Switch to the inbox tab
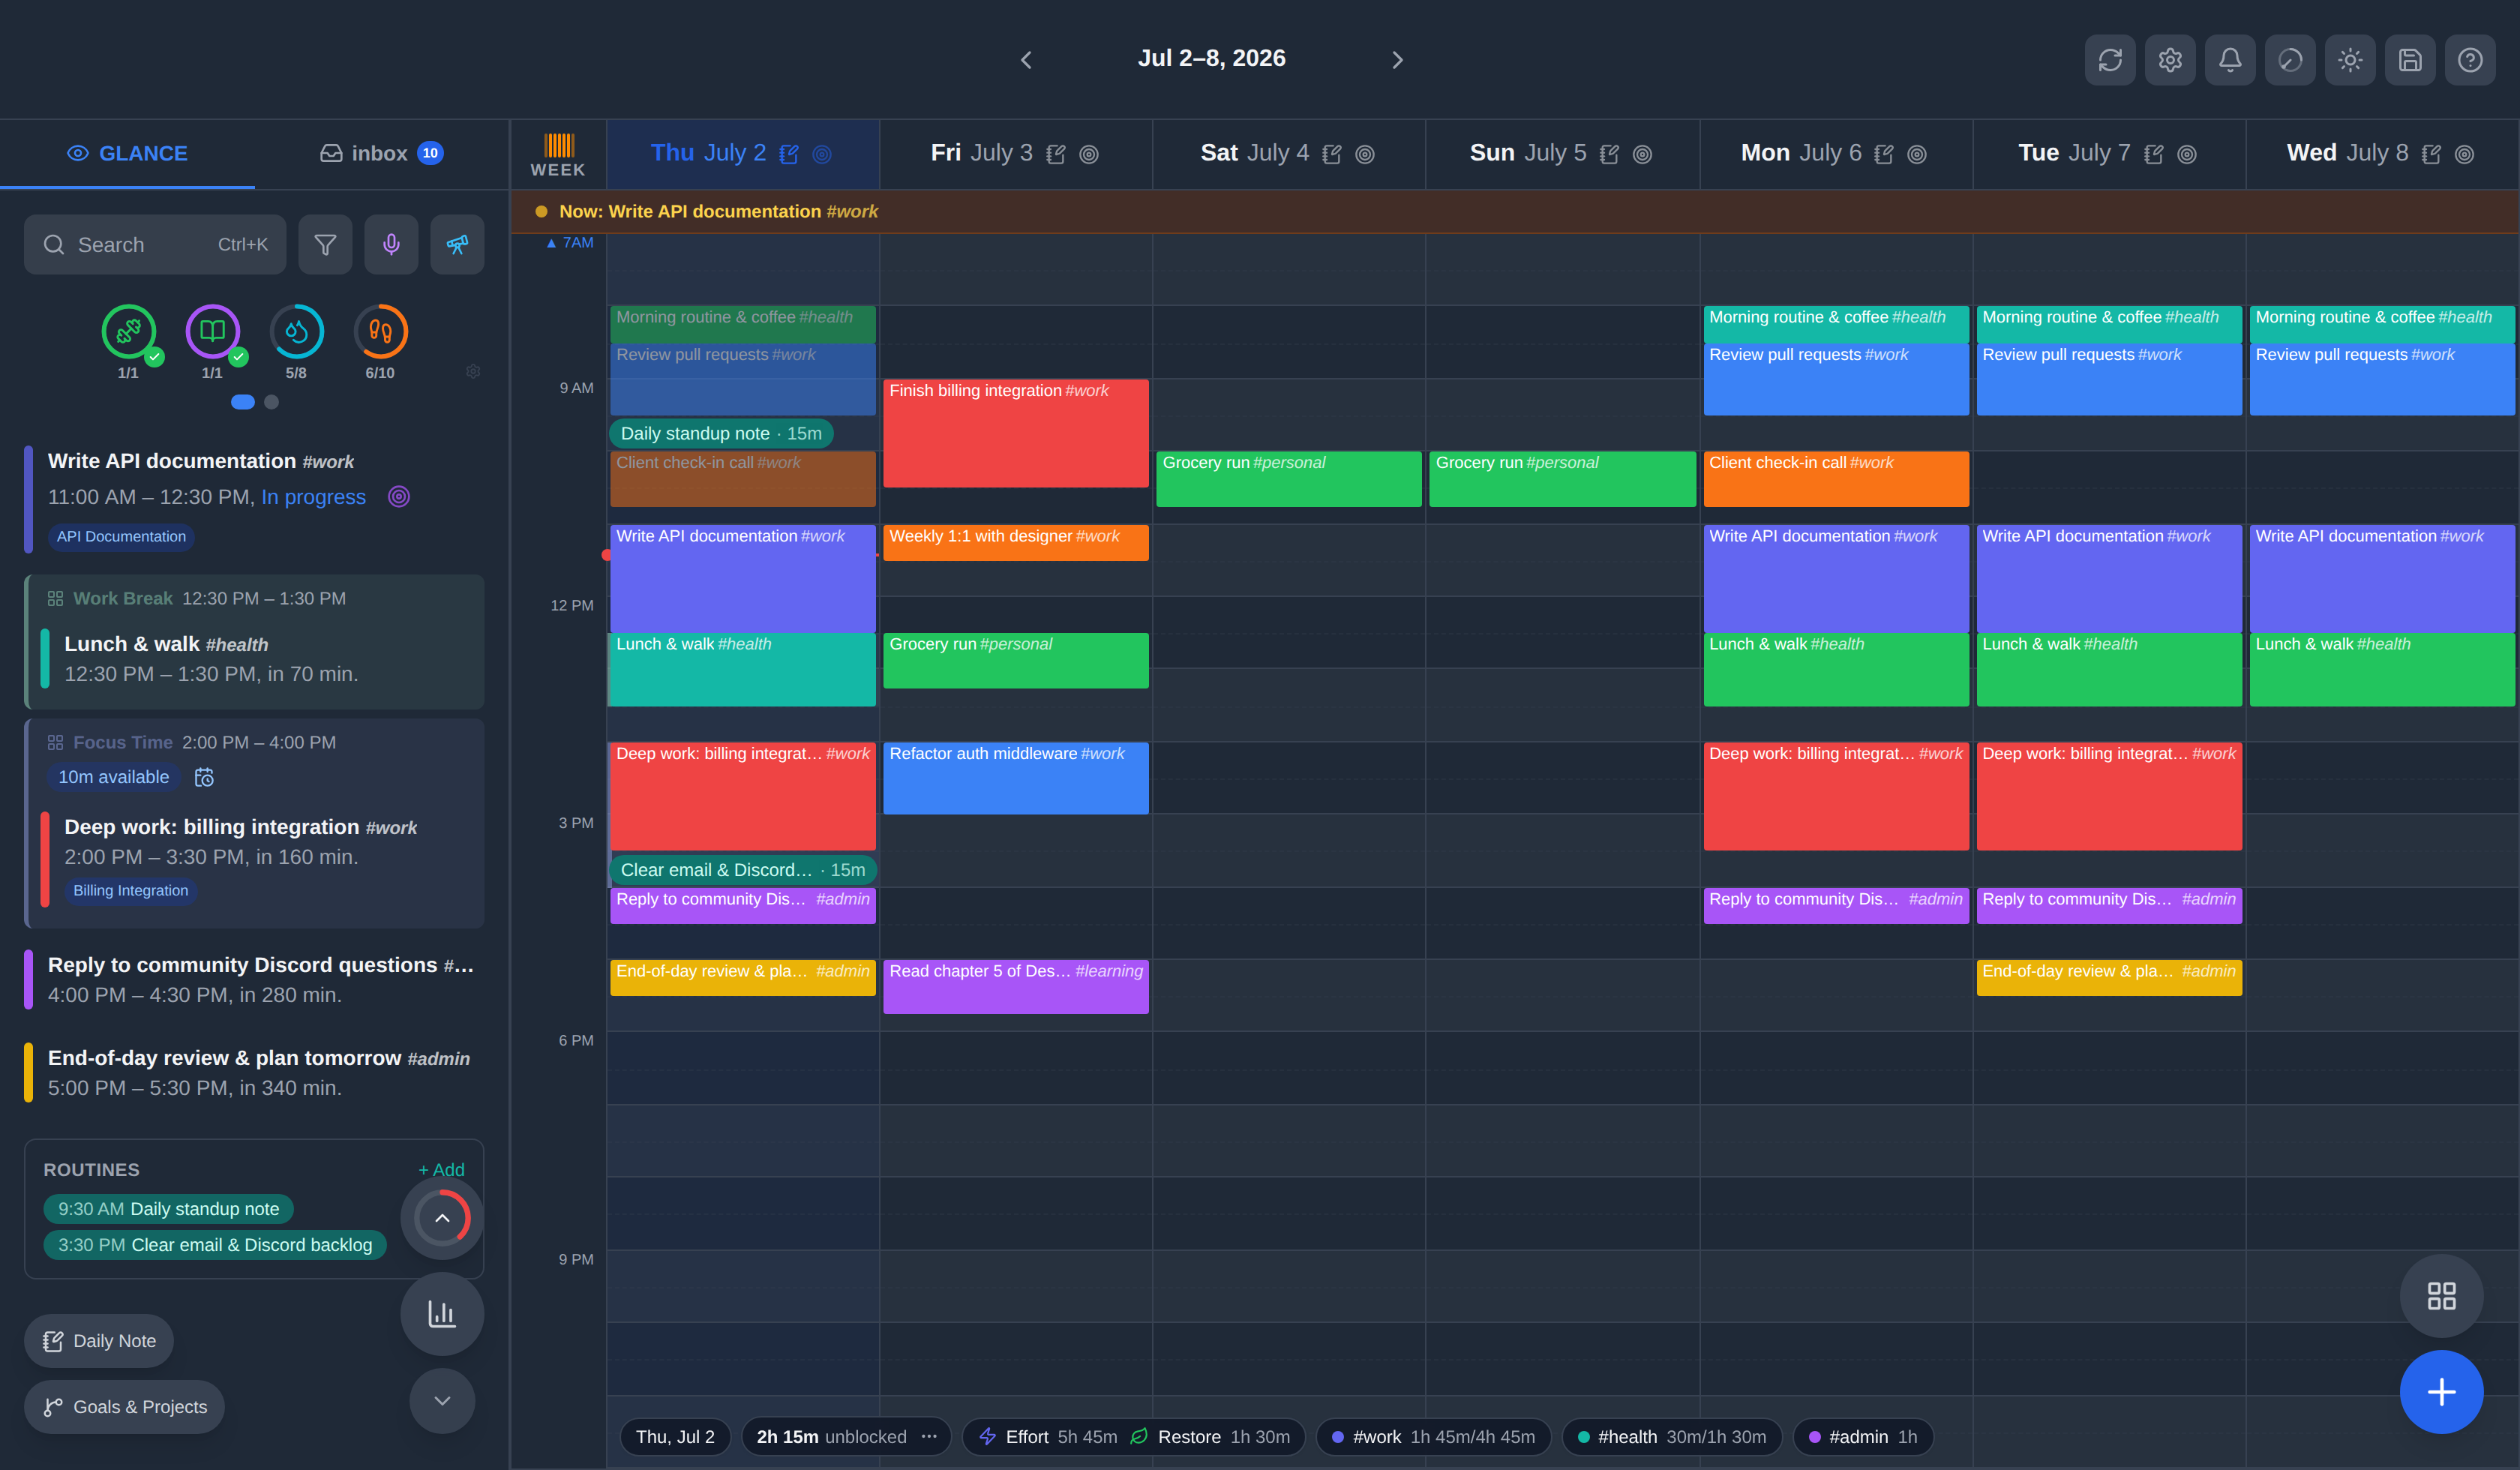 tap(381, 154)
